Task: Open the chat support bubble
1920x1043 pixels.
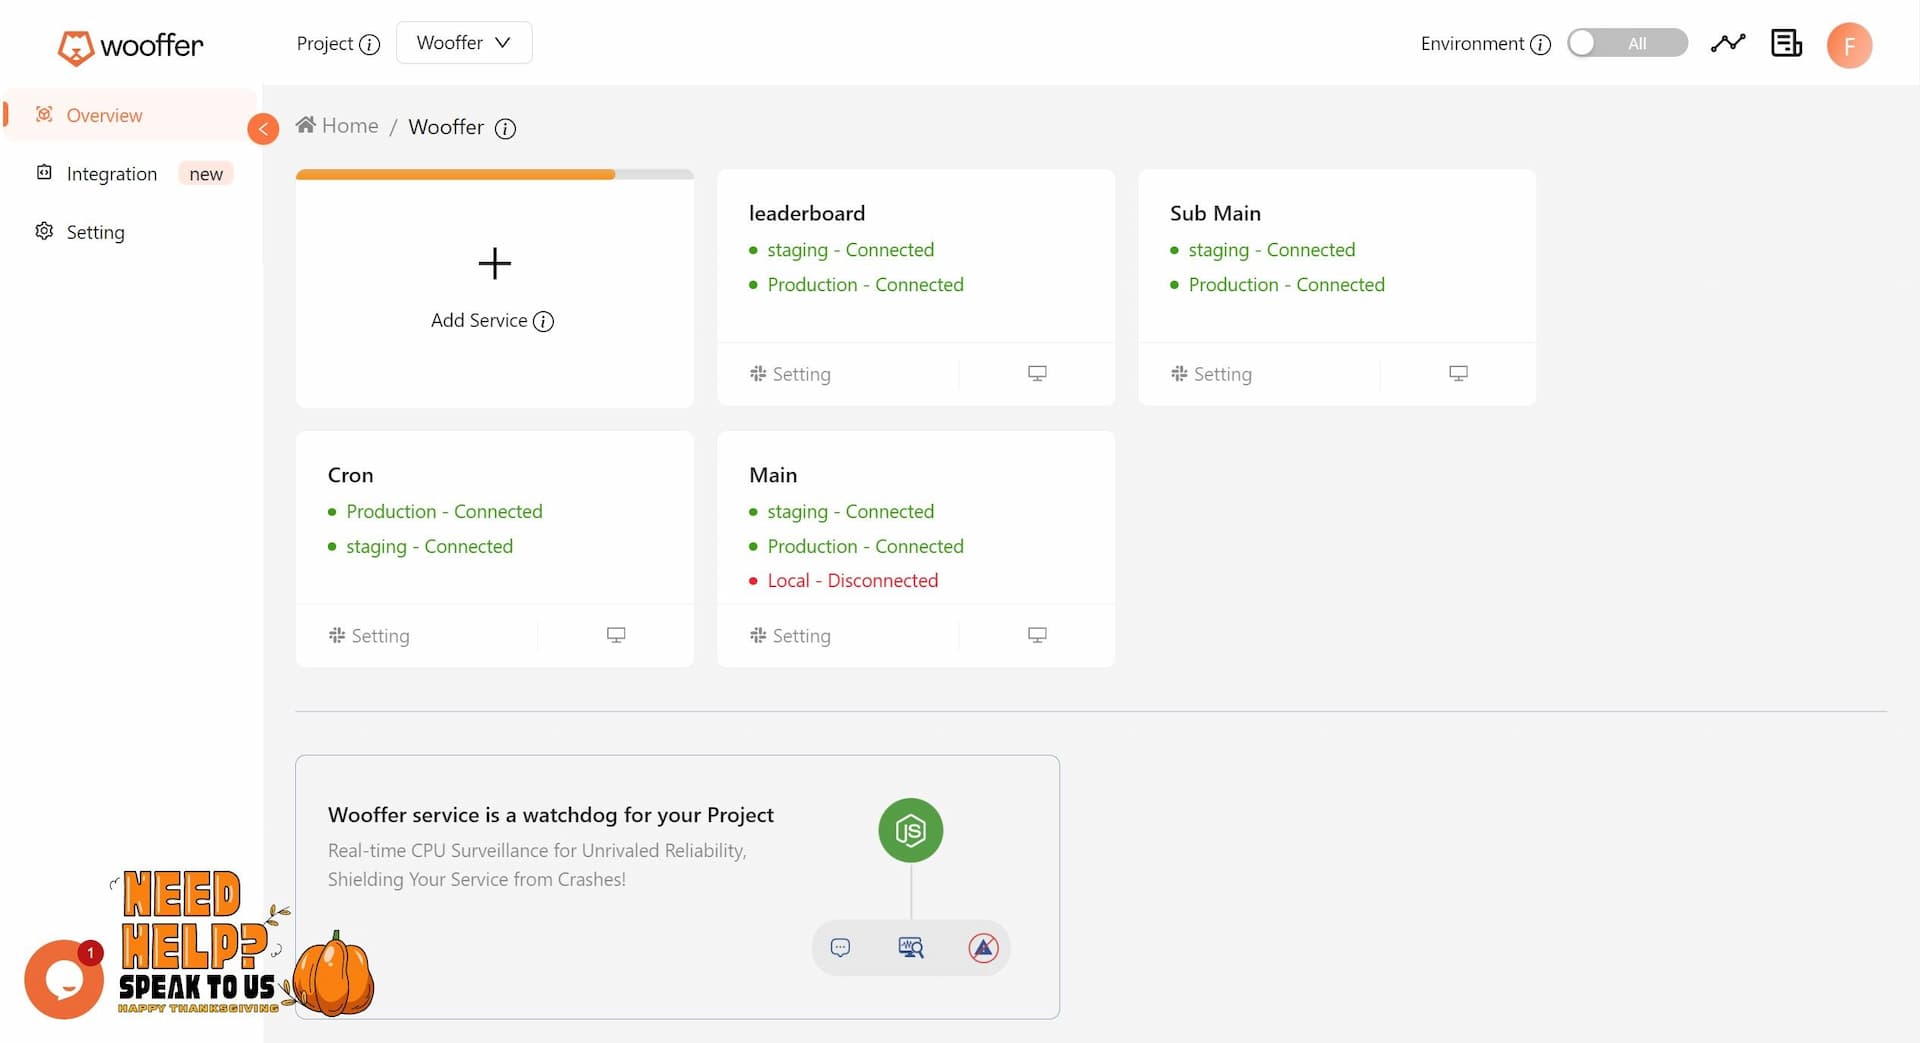Action: pos(64,979)
